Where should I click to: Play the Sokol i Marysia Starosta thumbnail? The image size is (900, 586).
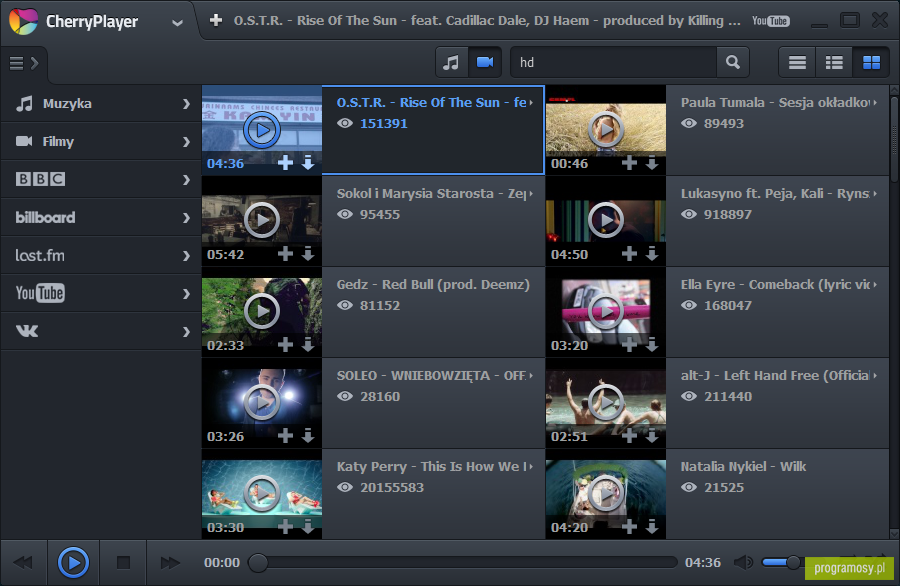pyautogui.click(x=262, y=220)
